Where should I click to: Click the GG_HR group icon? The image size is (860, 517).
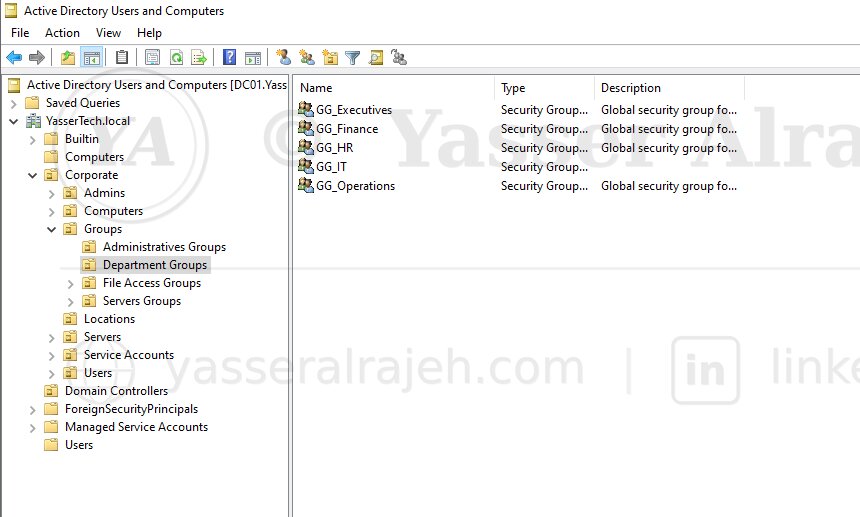pos(305,147)
